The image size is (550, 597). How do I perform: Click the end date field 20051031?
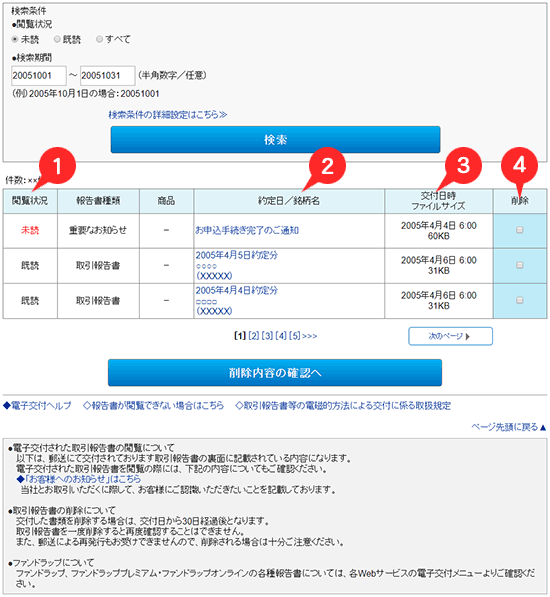click(107, 75)
